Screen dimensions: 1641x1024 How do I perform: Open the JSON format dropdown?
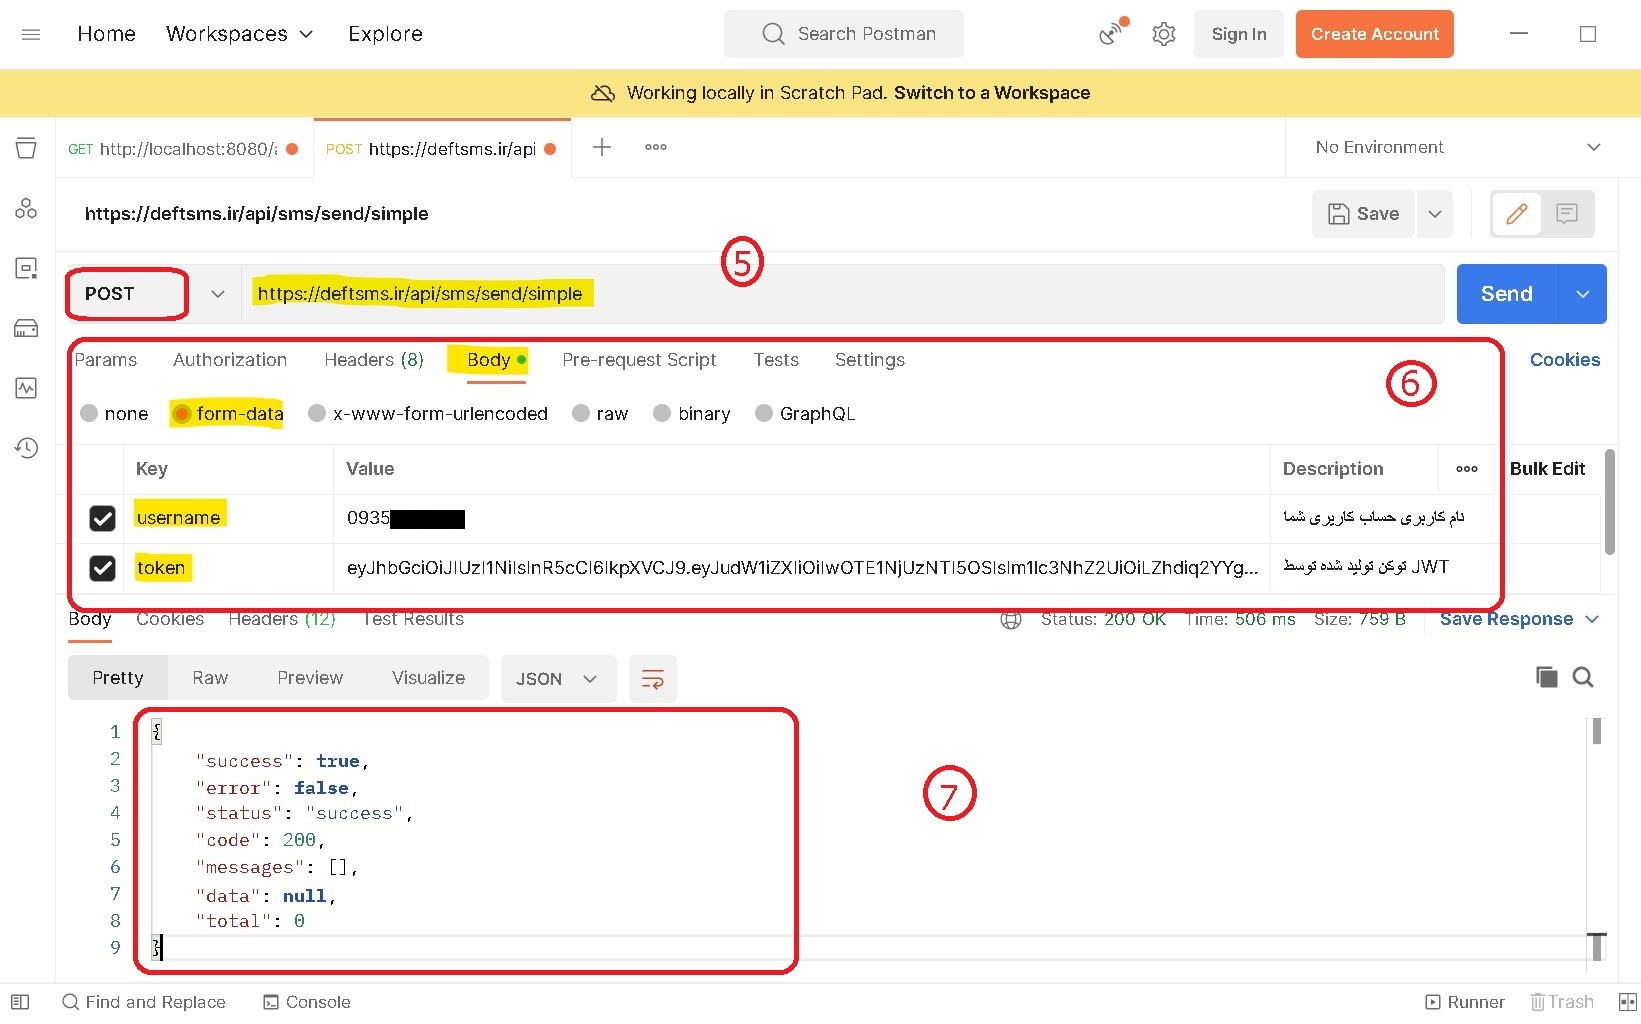556,679
